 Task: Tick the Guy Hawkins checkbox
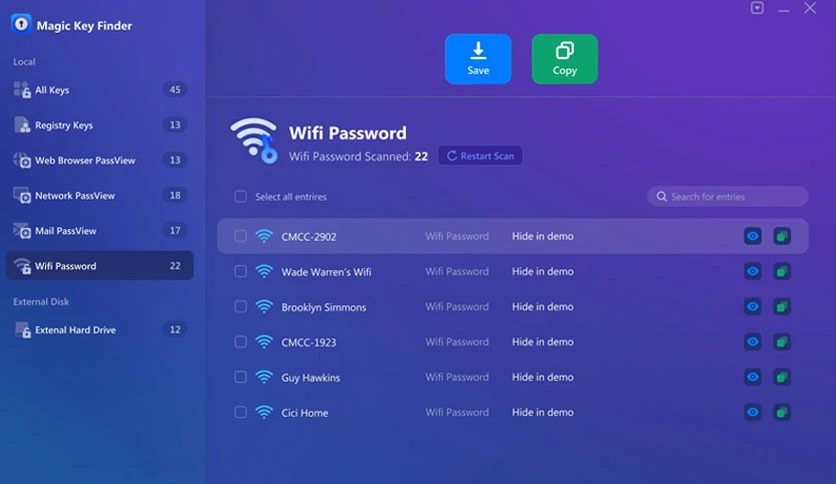[240, 377]
